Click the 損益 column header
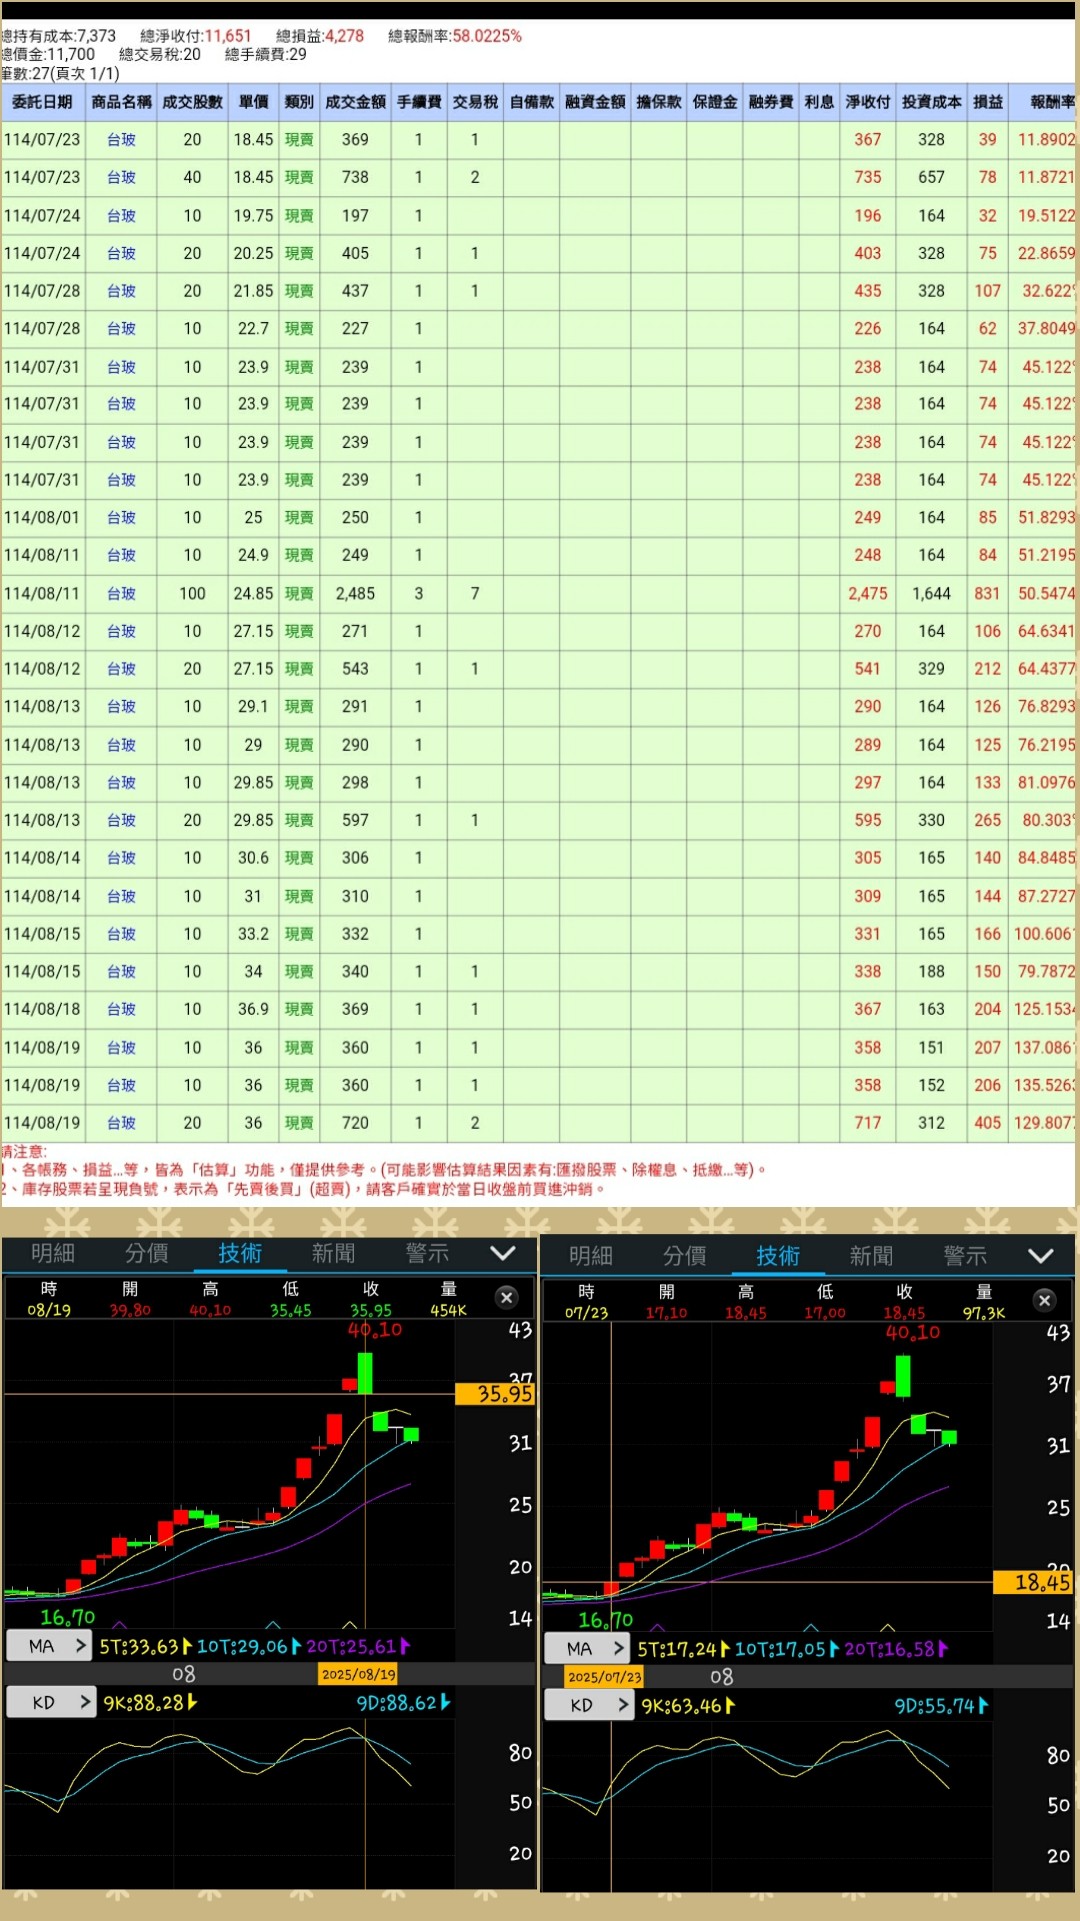The image size is (1080, 1921). [x=988, y=102]
